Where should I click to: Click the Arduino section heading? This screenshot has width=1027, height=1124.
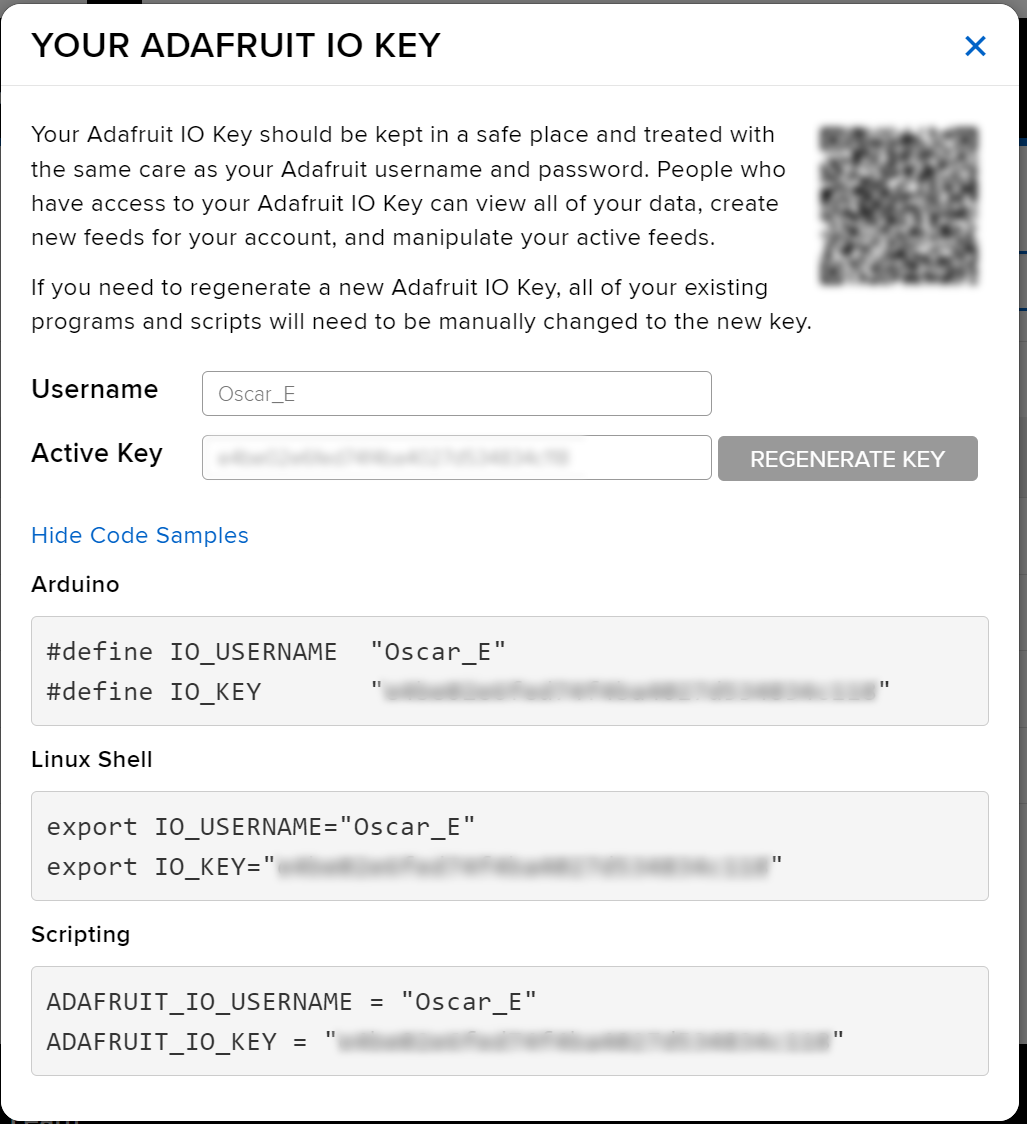click(x=75, y=584)
